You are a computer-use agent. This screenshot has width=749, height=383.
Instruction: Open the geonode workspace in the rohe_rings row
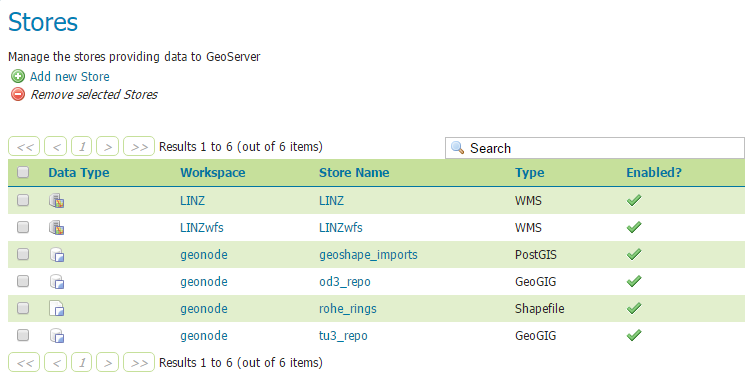point(203,309)
